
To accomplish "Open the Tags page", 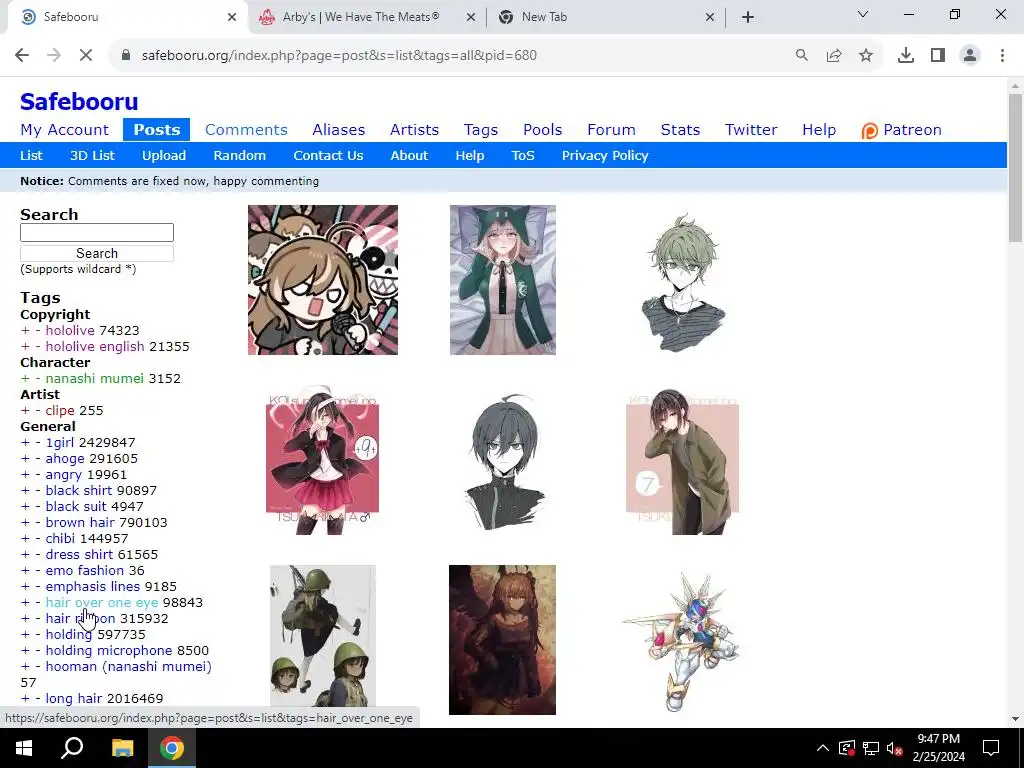I will click(481, 130).
